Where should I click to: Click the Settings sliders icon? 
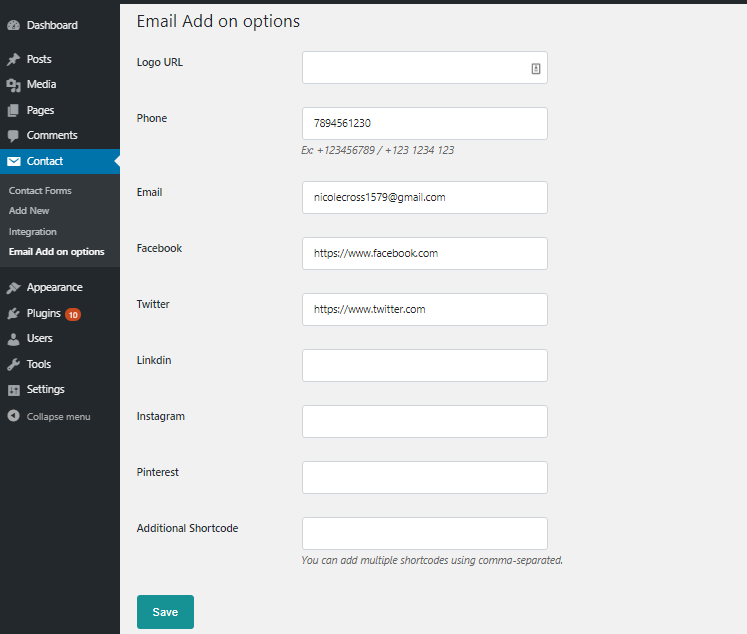(14, 390)
